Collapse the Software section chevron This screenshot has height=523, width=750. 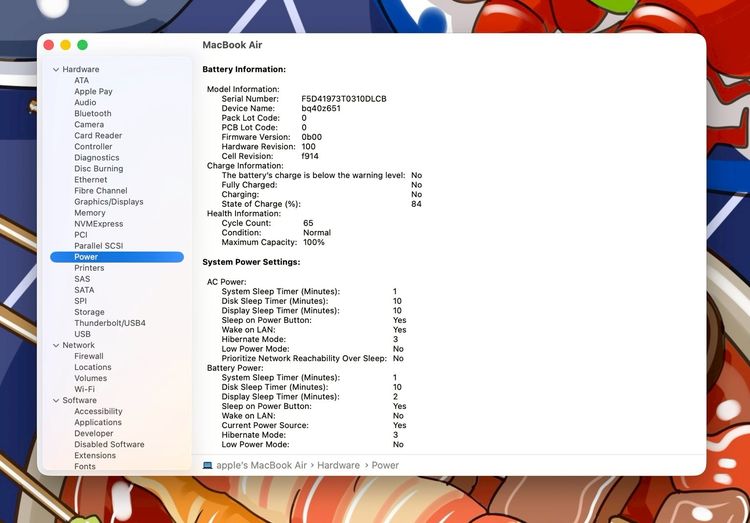coord(56,400)
